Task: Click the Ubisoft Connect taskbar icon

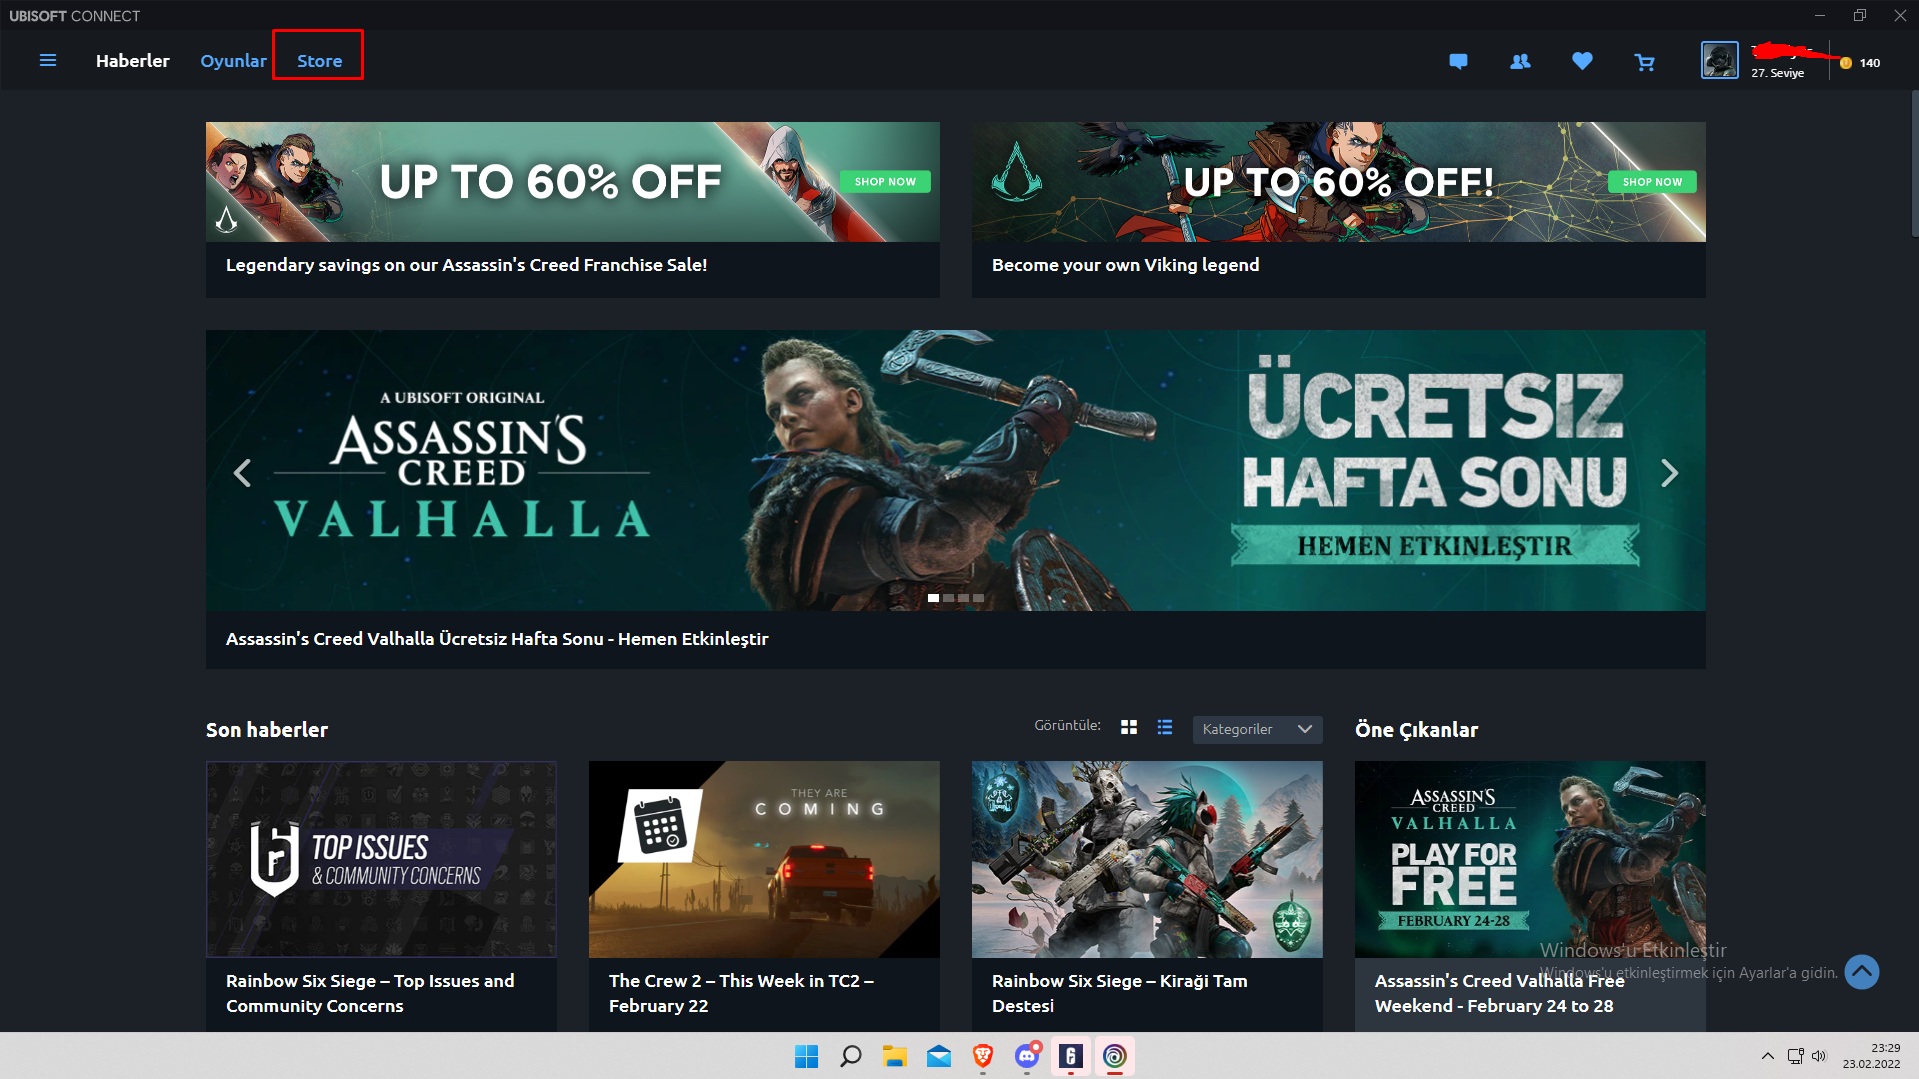Action: (x=1115, y=1056)
